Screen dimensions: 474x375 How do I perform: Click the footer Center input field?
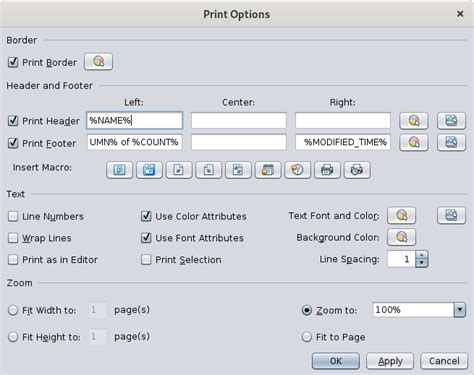239,142
